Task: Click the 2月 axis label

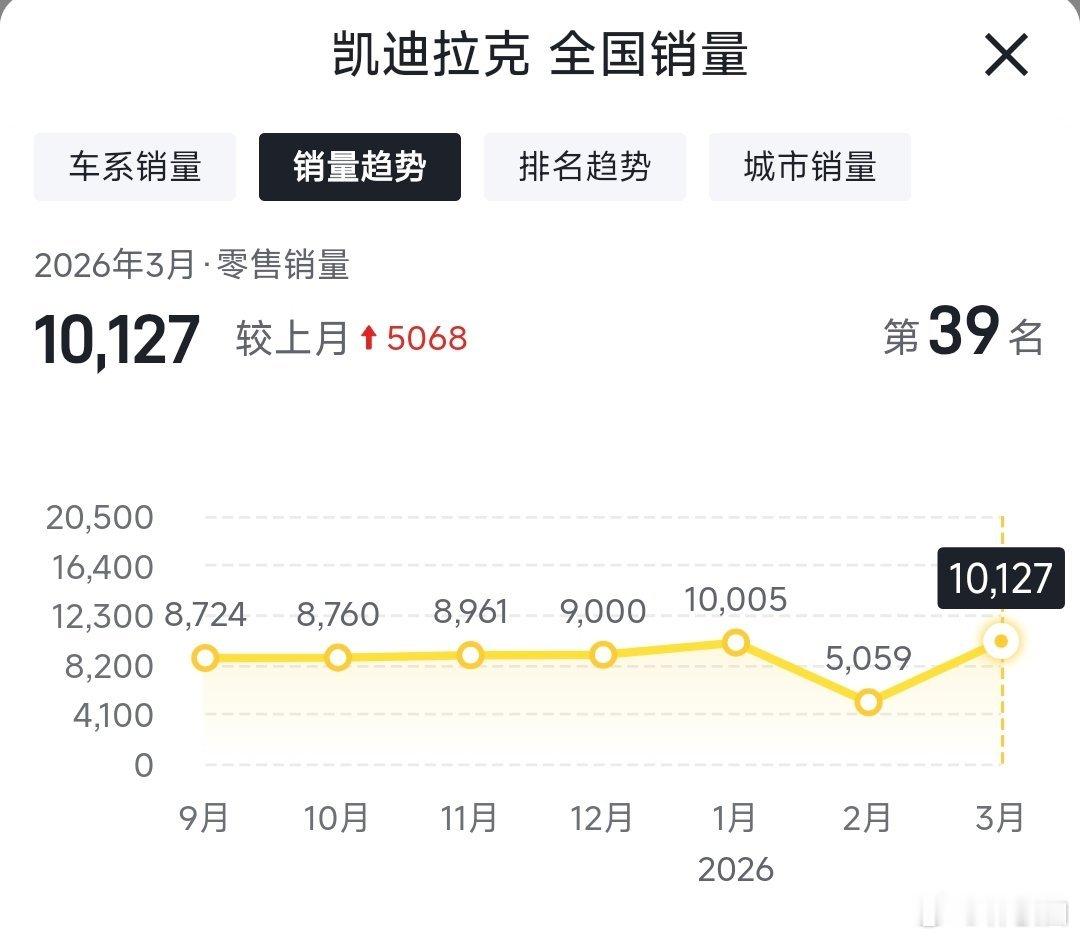Action: (x=867, y=818)
